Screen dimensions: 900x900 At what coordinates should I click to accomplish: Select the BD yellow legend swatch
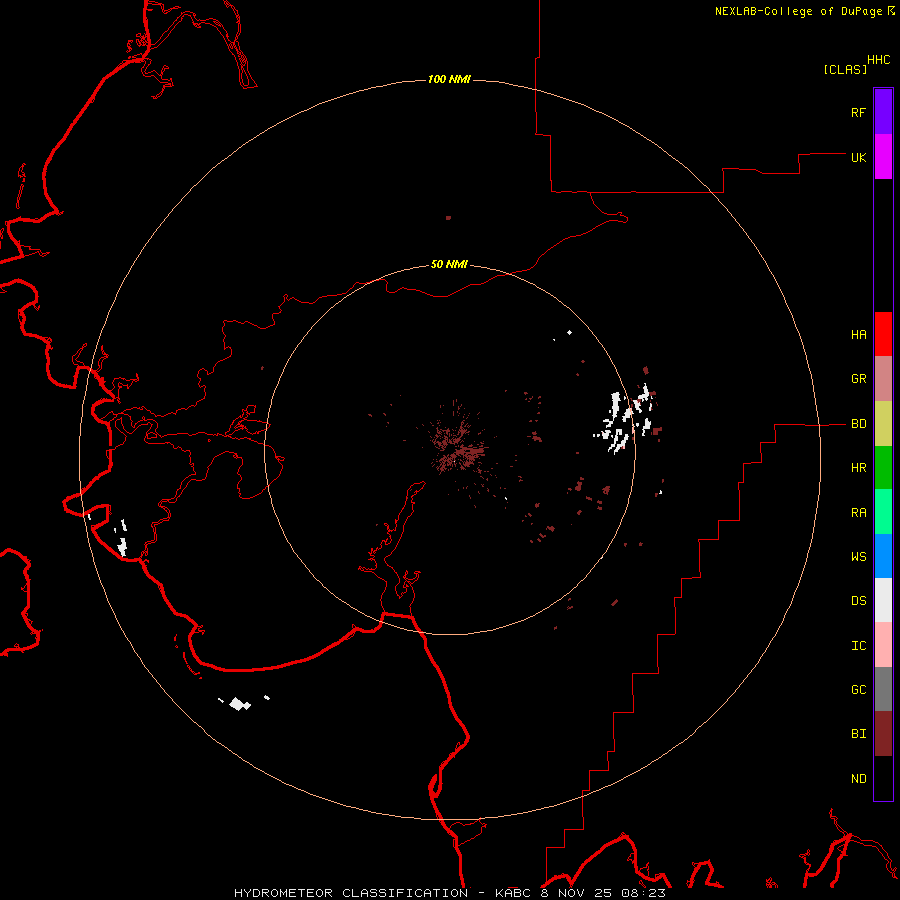(883, 424)
